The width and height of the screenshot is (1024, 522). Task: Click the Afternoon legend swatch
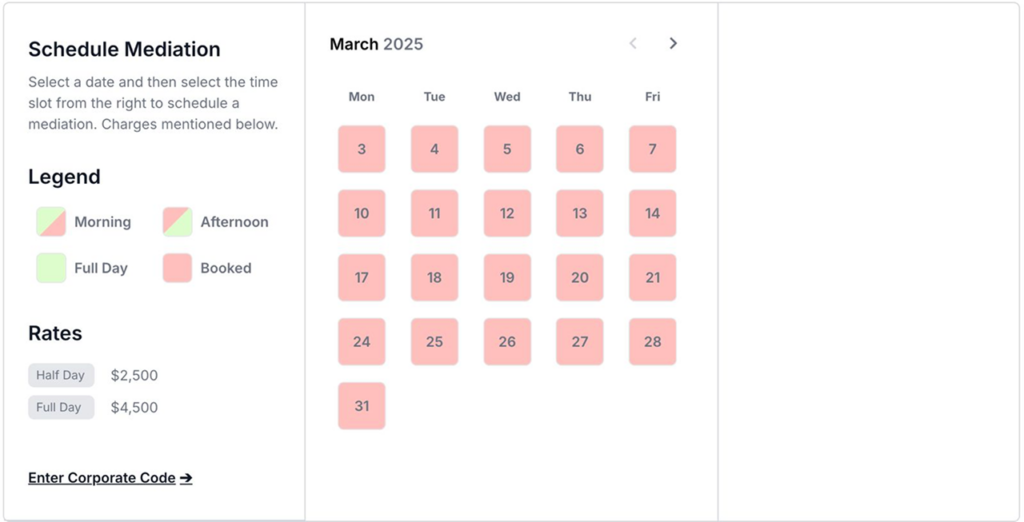point(177,222)
